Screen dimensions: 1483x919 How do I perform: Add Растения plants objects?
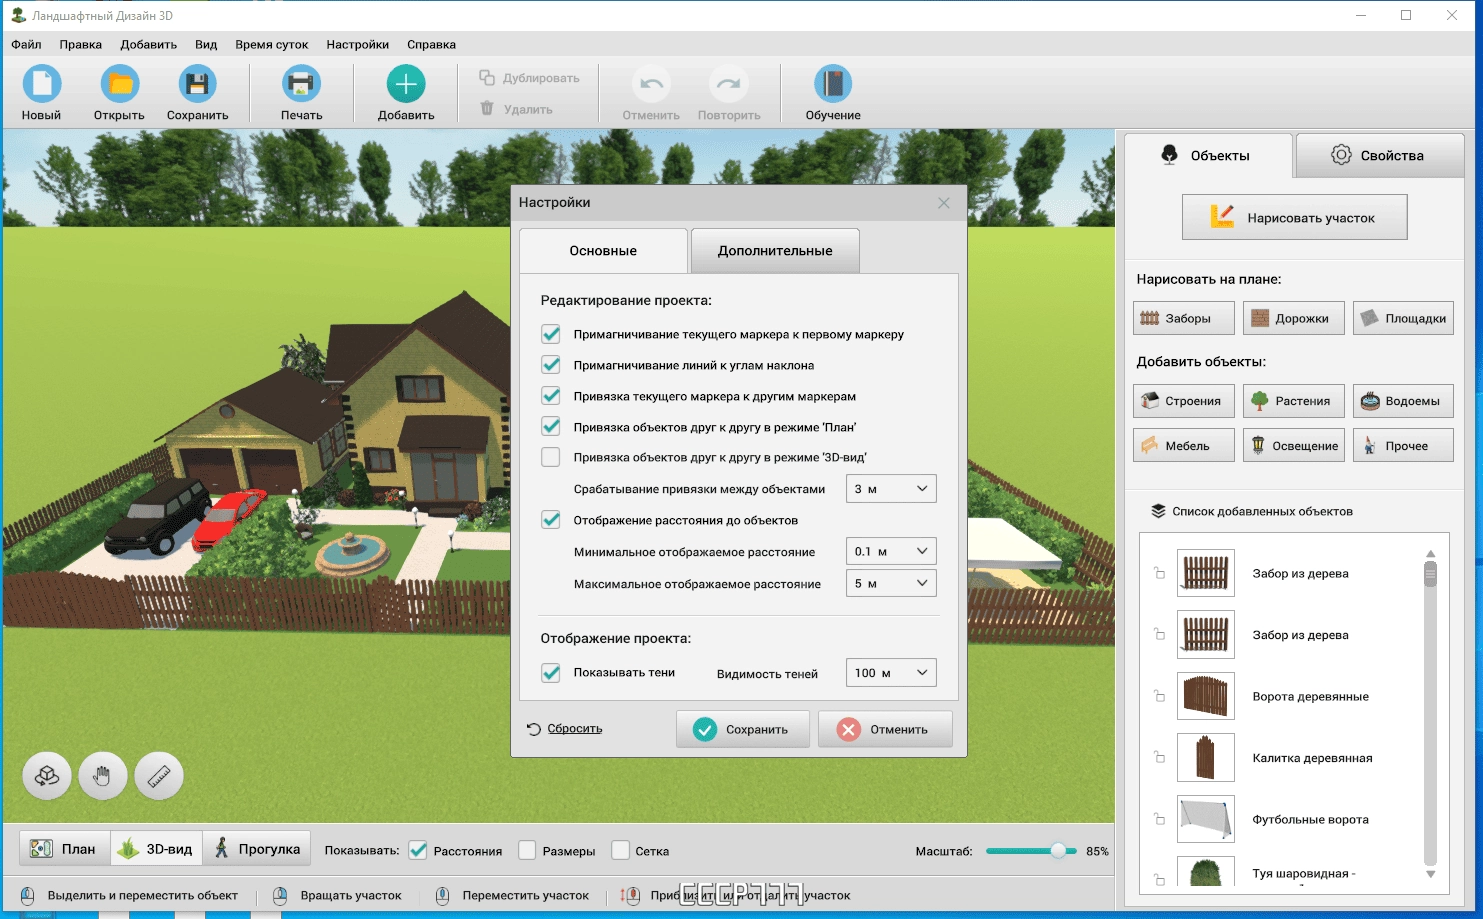(1294, 401)
